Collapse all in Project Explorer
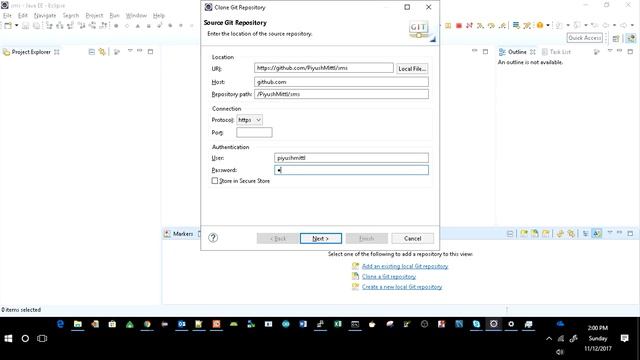This screenshot has height=360, width=640. (x=91, y=52)
